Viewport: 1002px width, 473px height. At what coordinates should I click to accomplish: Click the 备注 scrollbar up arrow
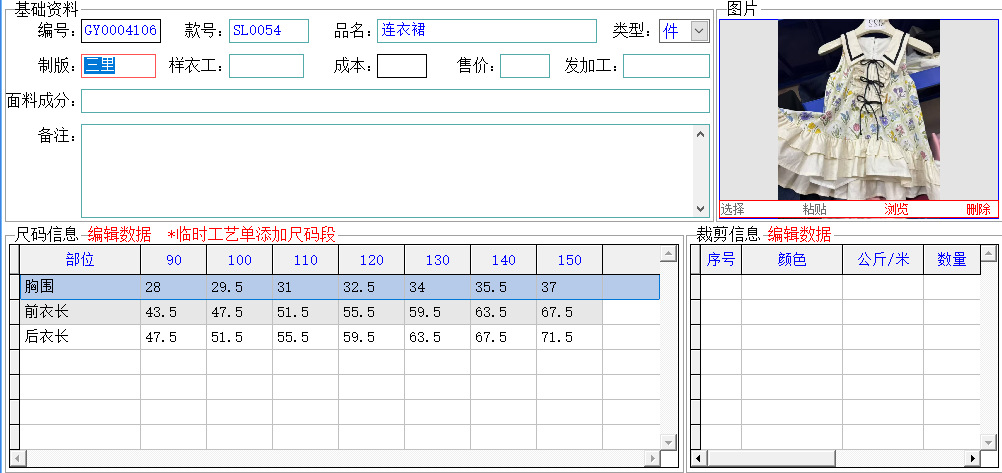701,134
